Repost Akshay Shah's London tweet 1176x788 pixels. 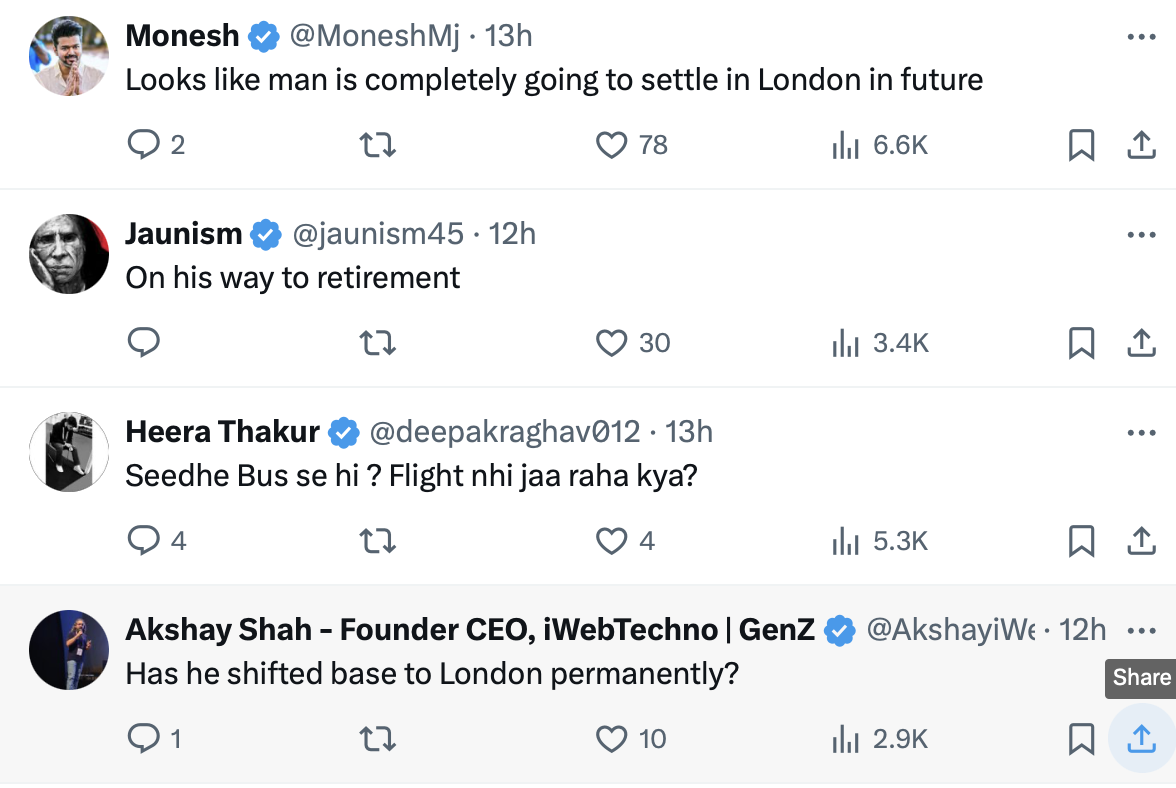click(377, 739)
